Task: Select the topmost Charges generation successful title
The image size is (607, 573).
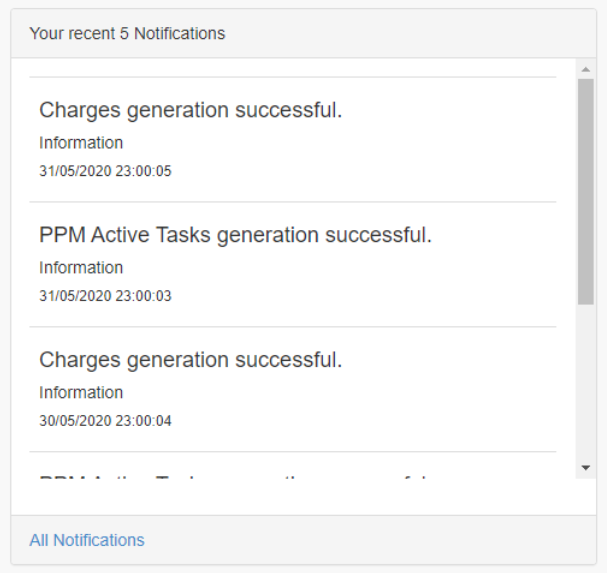Action: click(191, 110)
